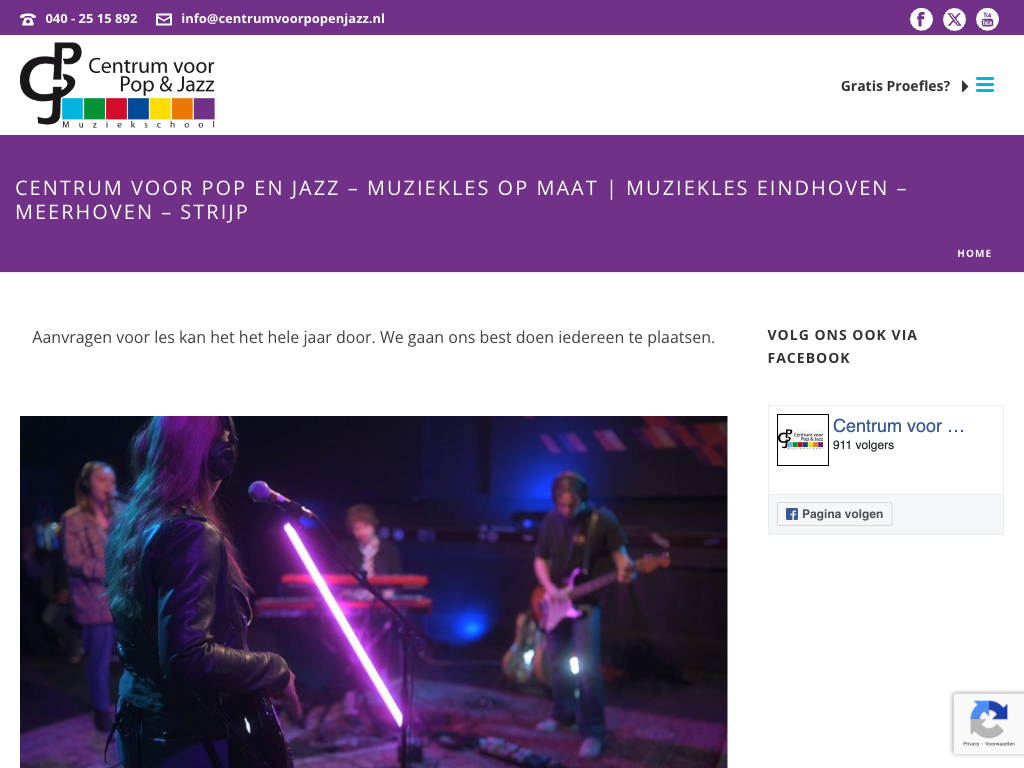
Task: Open the Facebook icon in top bar
Action: (921, 19)
